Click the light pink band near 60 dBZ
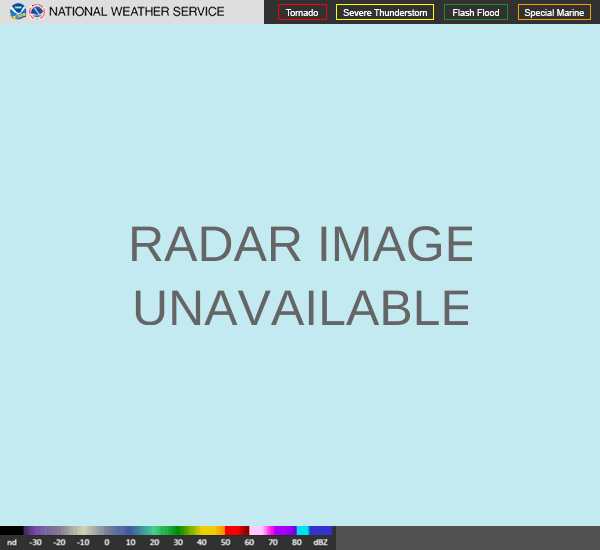Viewport: 600px width, 550px height. point(258,530)
